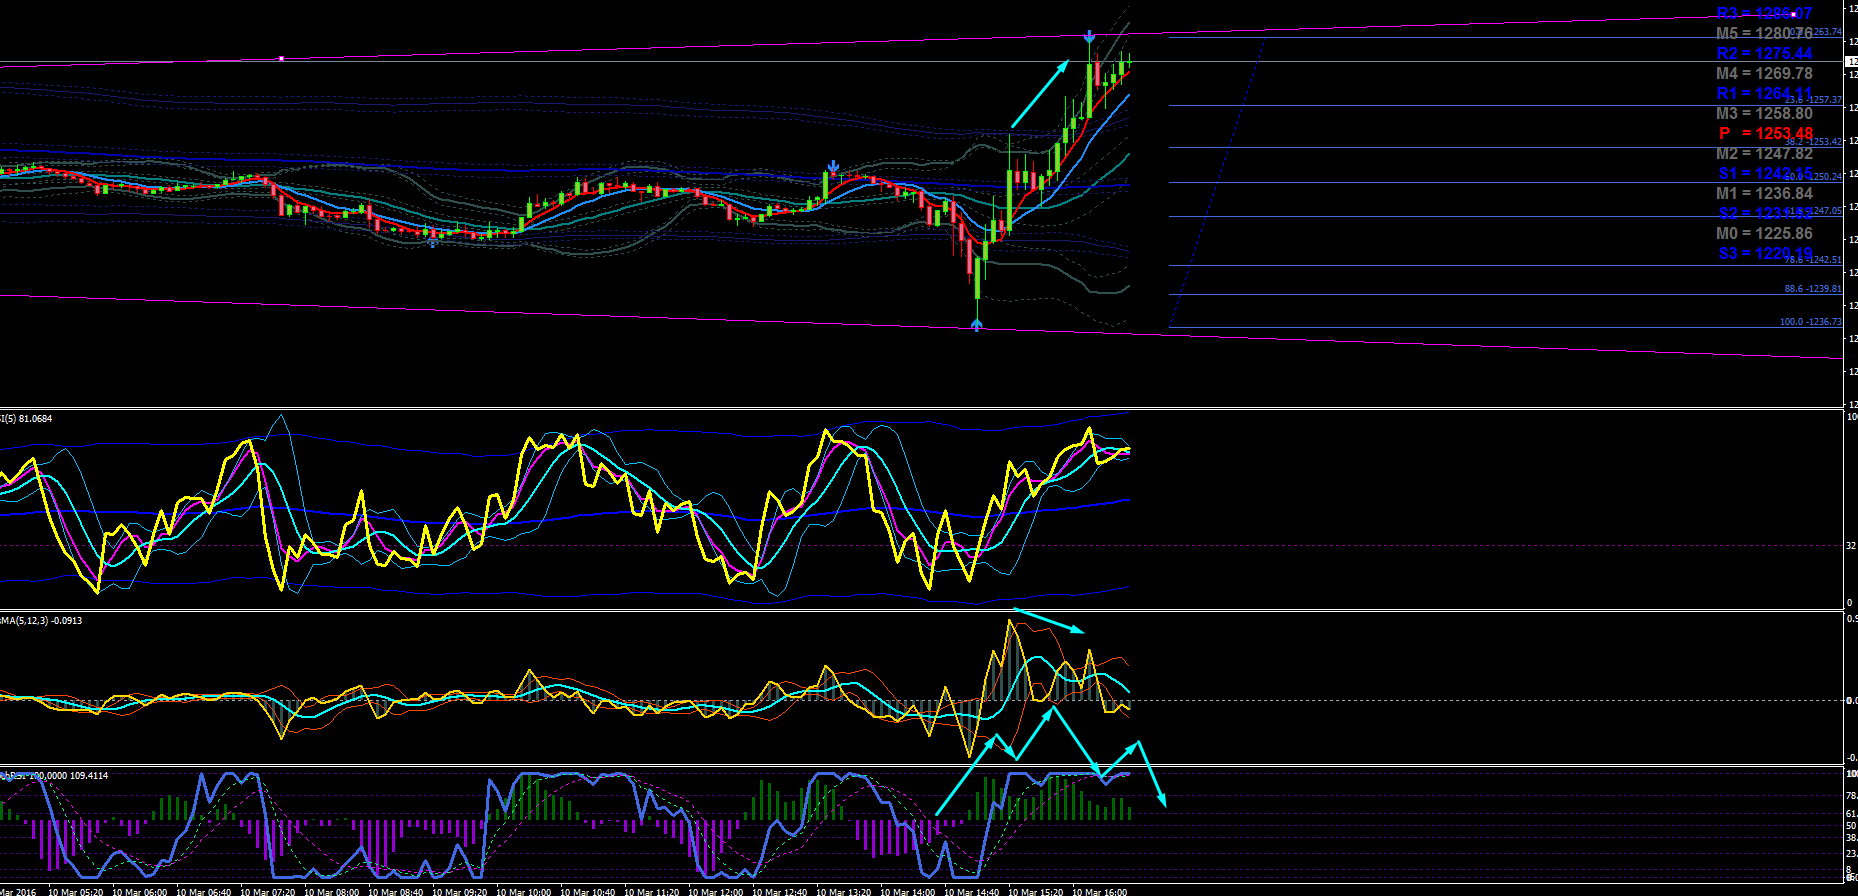Click the 10 Mar 10:00 time axis label
Viewport: 1858px width, 896px height.
(x=523, y=892)
